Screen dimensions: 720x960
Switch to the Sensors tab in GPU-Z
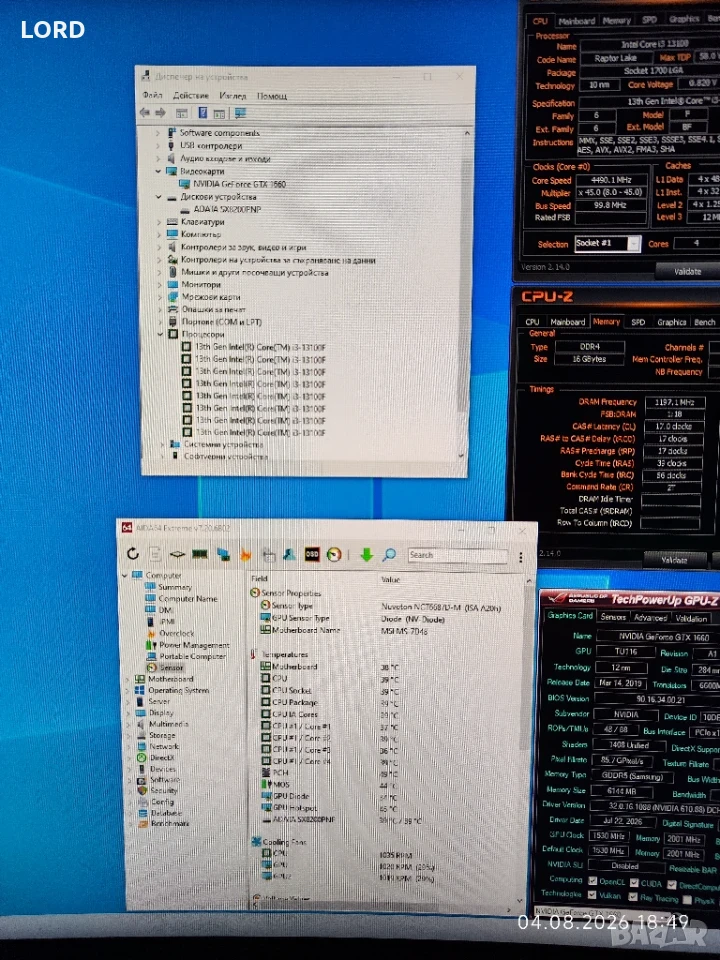pyautogui.click(x=613, y=617)
